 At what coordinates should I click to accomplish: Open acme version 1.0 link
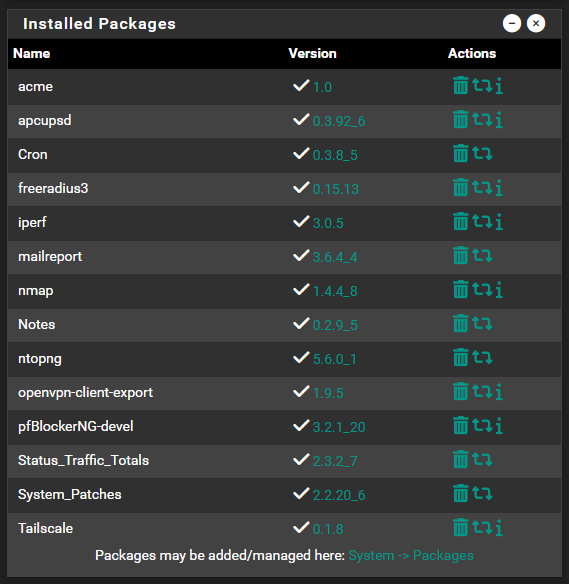pos(322,87)
